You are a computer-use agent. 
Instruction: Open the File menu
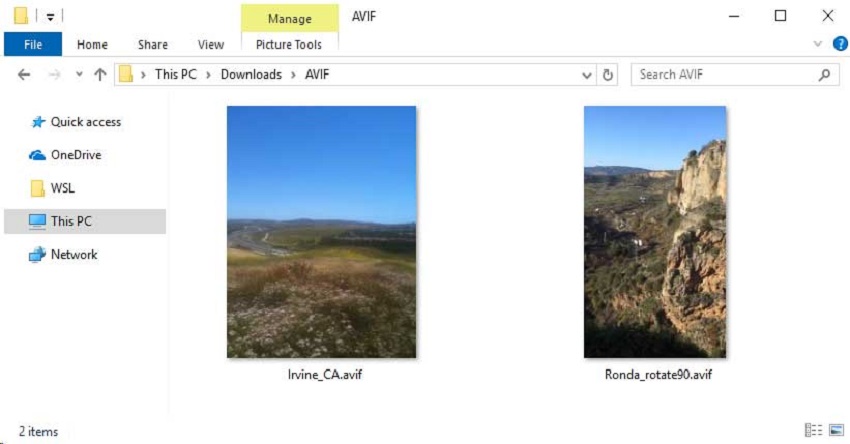(x=33, y=44)
